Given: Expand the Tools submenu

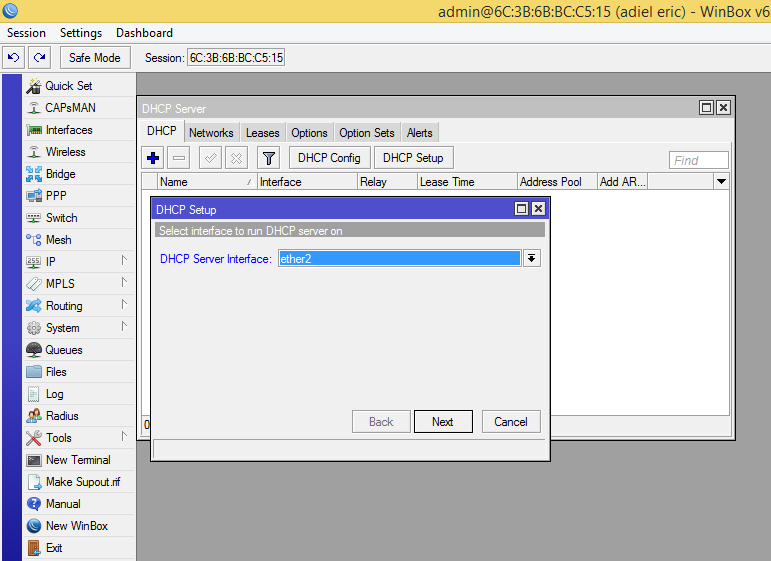Looking at the screenshot, I should tap(124, 437).
